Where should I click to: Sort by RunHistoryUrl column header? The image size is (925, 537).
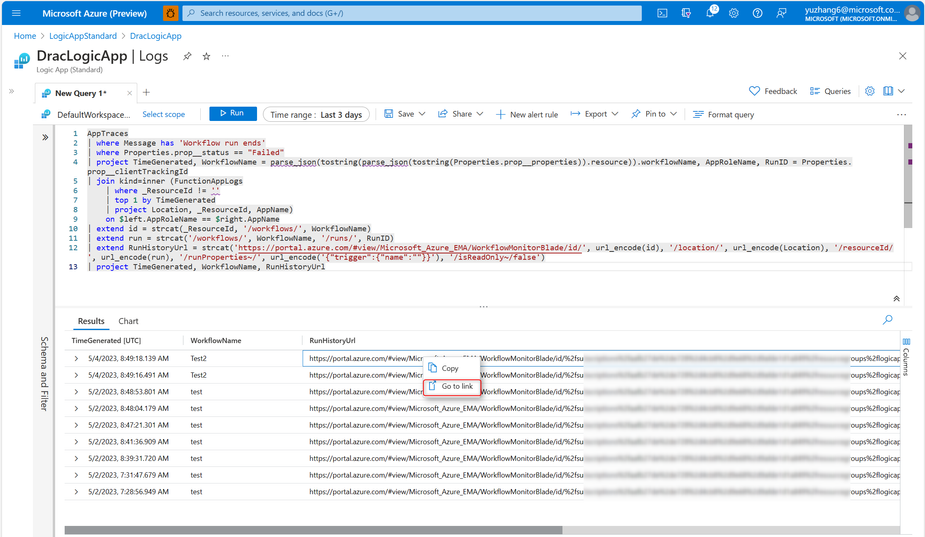[x=332, y=340]
